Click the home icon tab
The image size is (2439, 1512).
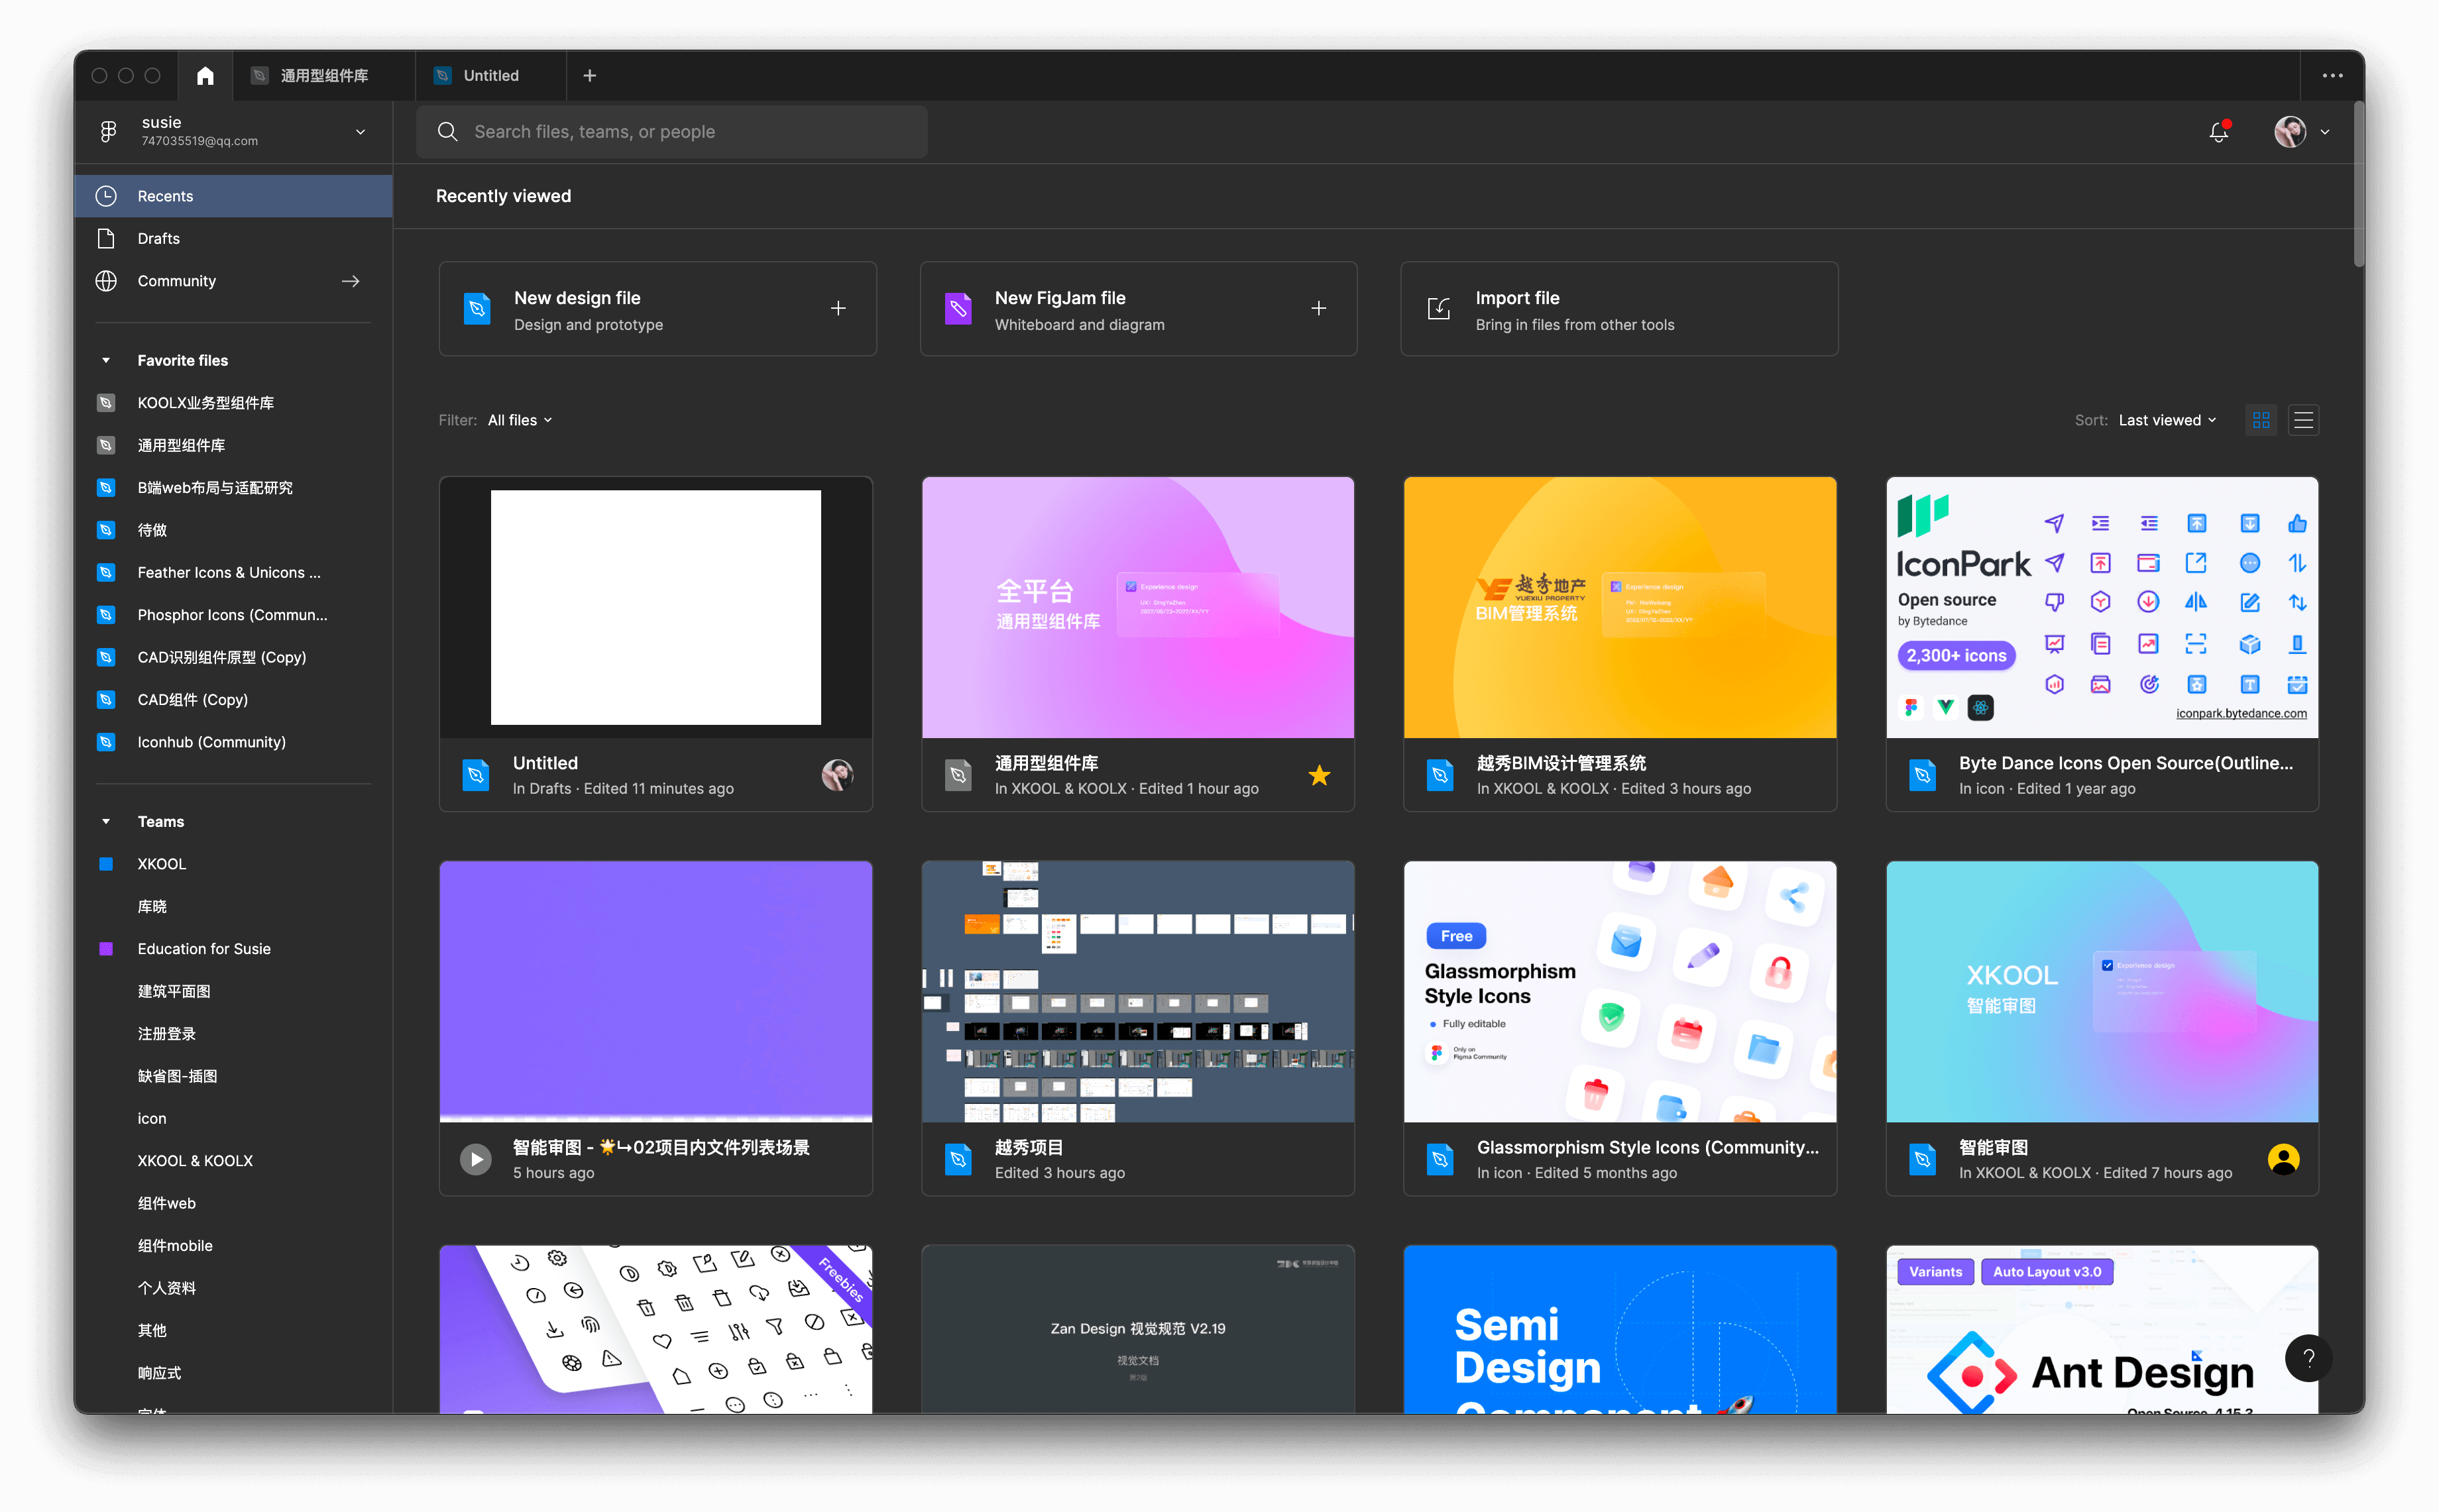pyautogui.click(x=205, y=76)
